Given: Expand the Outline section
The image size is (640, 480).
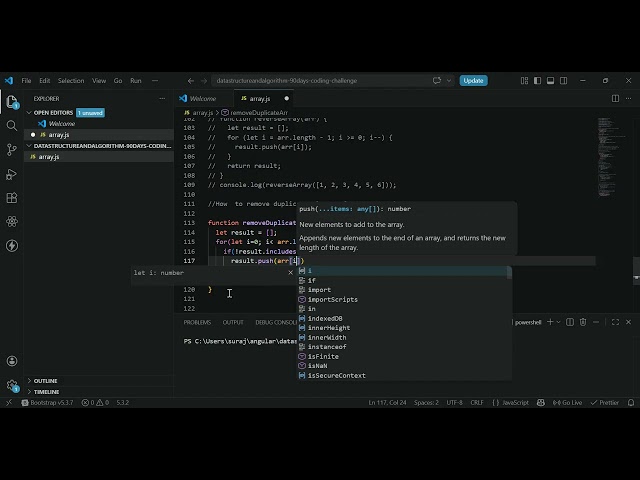Looking at the screenshot, I should [x=29, y=380].
